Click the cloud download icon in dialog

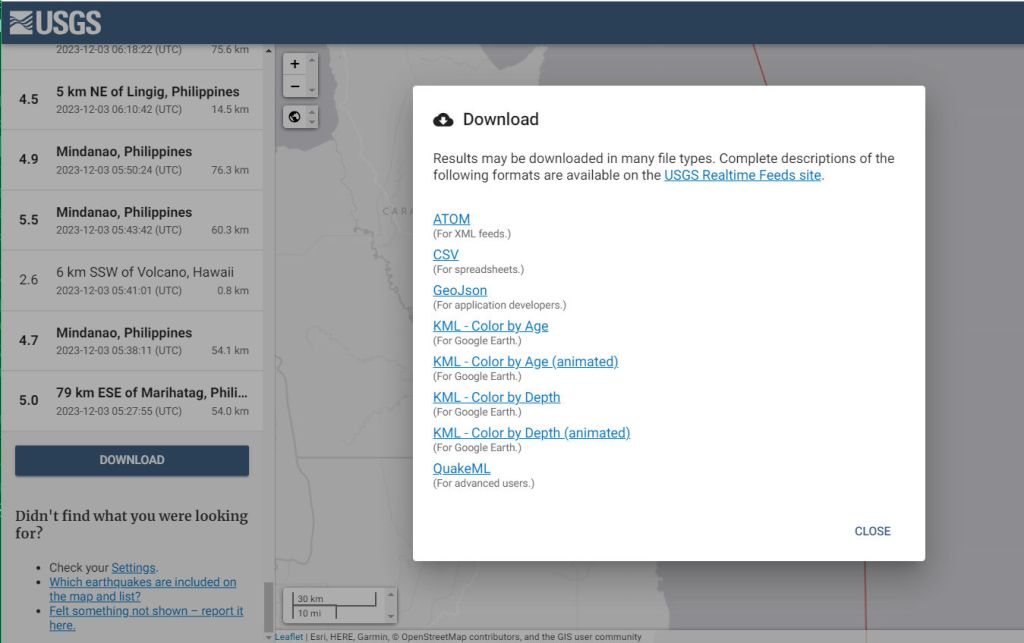(443, 120)
